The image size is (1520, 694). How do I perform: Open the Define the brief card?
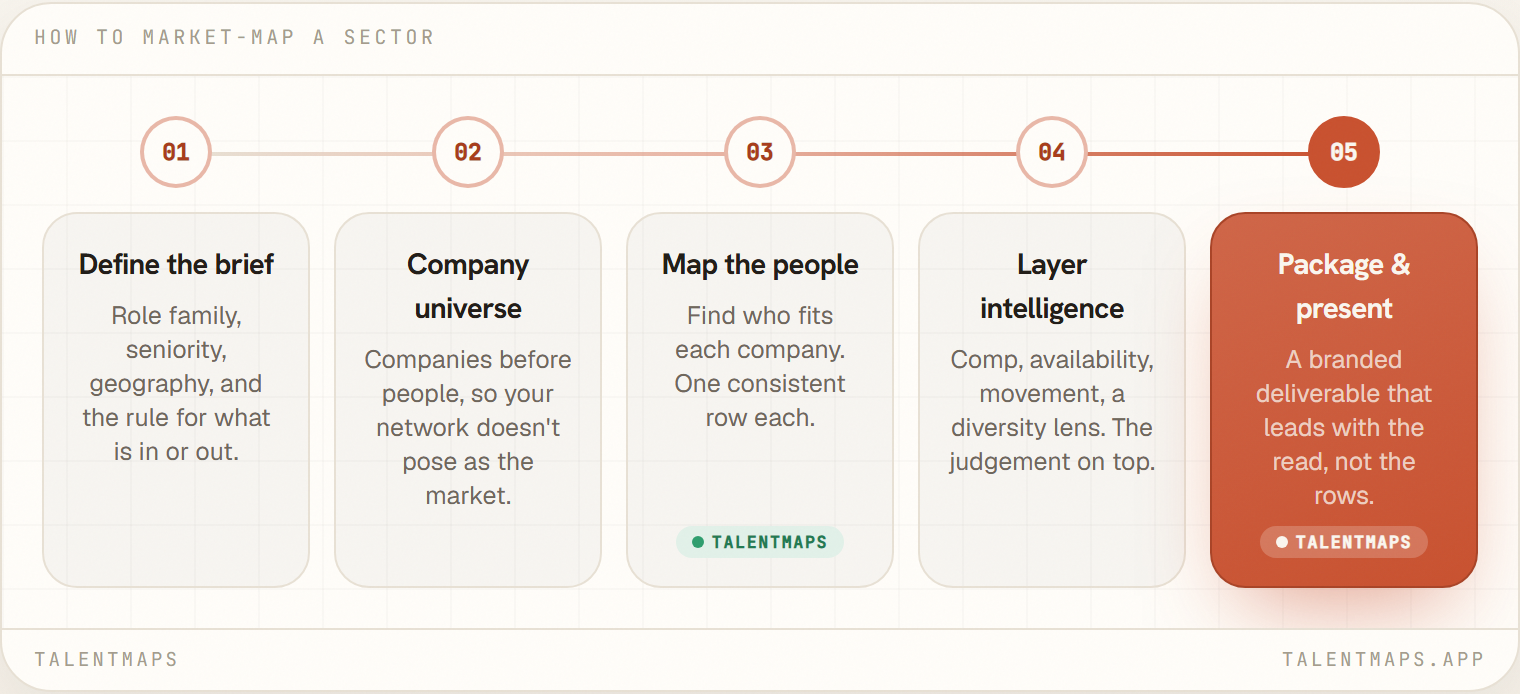pos(176,400)
